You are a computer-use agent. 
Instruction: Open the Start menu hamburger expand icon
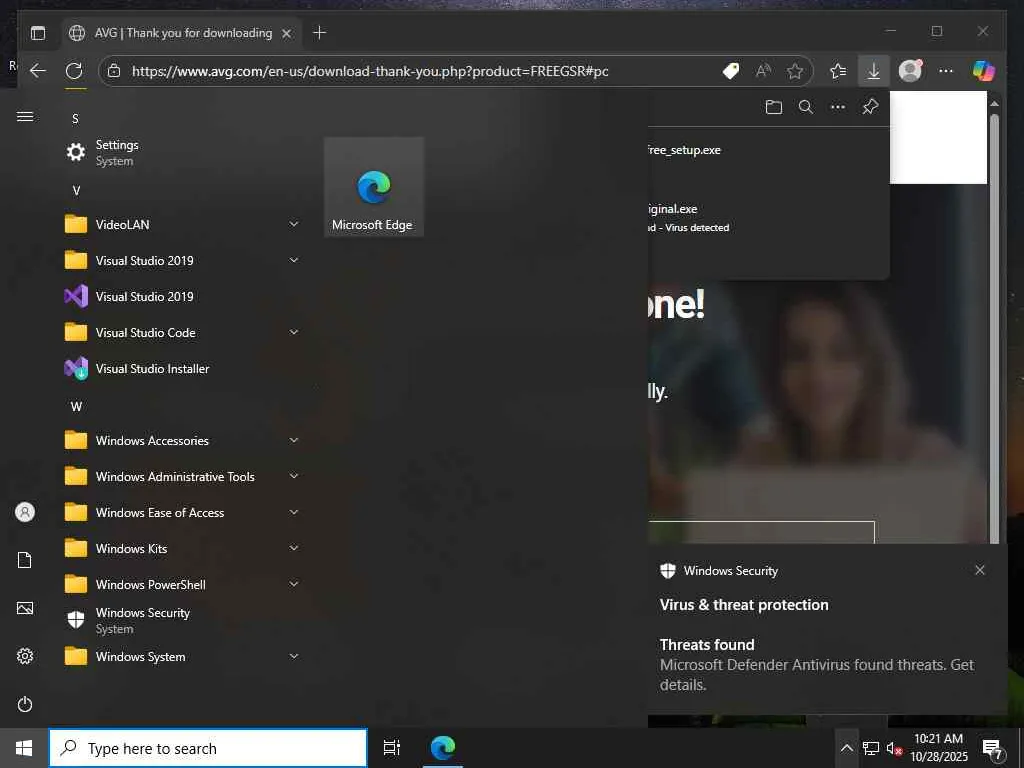25,116
